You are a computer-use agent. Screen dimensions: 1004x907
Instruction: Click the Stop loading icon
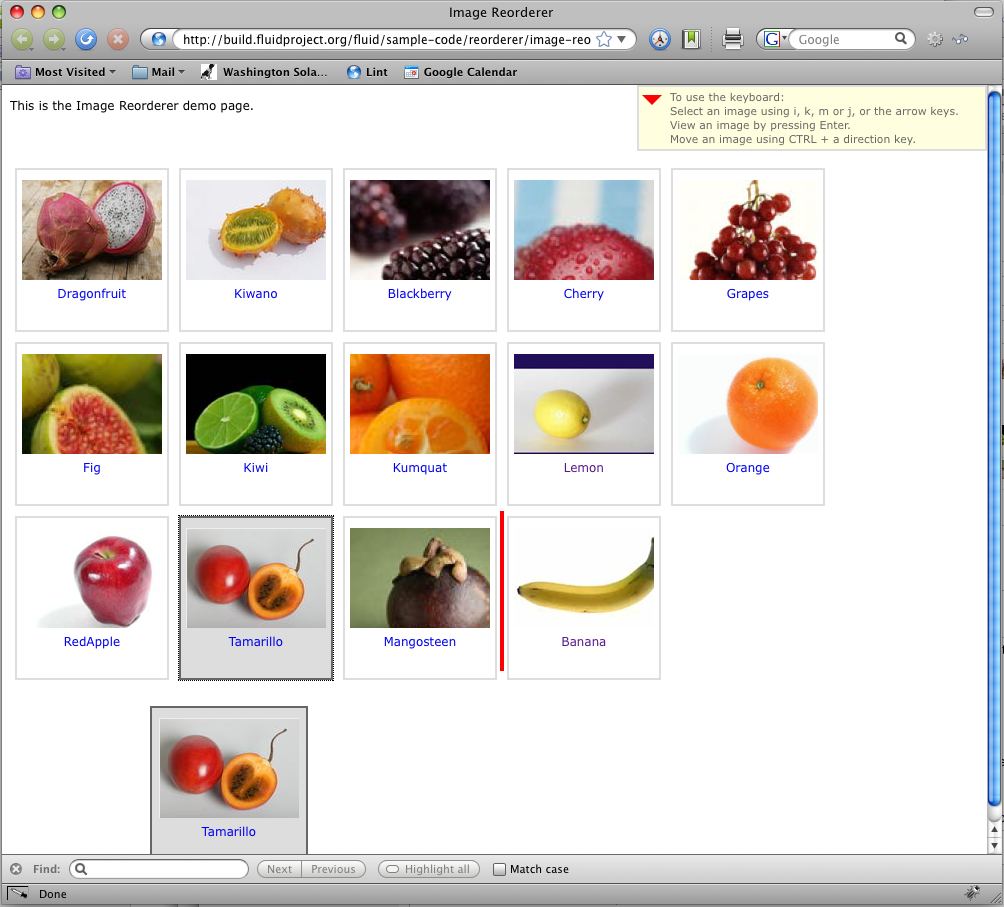pos(118,40)
